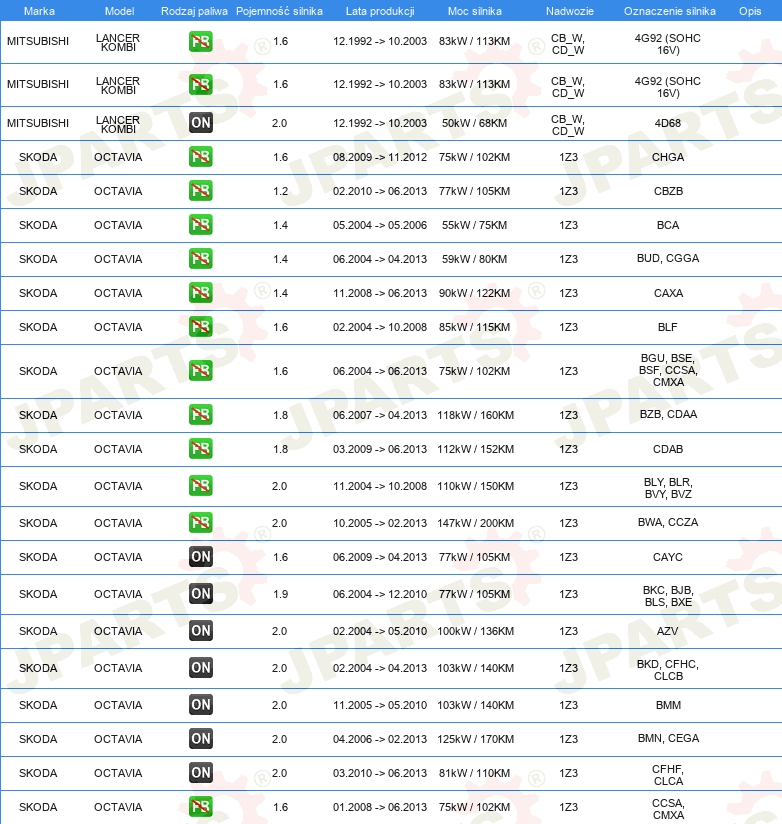Click the power value '125kW / 170KM'

tap(476, 739)
